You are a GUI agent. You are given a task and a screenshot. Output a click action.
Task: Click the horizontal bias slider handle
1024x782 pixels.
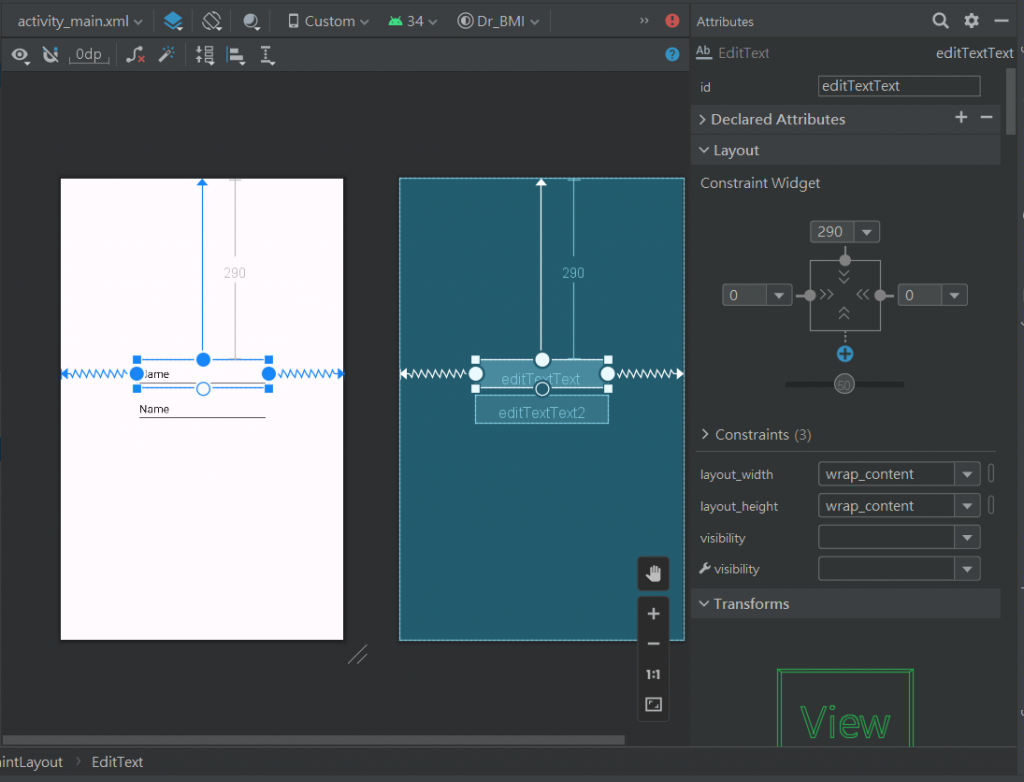844,385
